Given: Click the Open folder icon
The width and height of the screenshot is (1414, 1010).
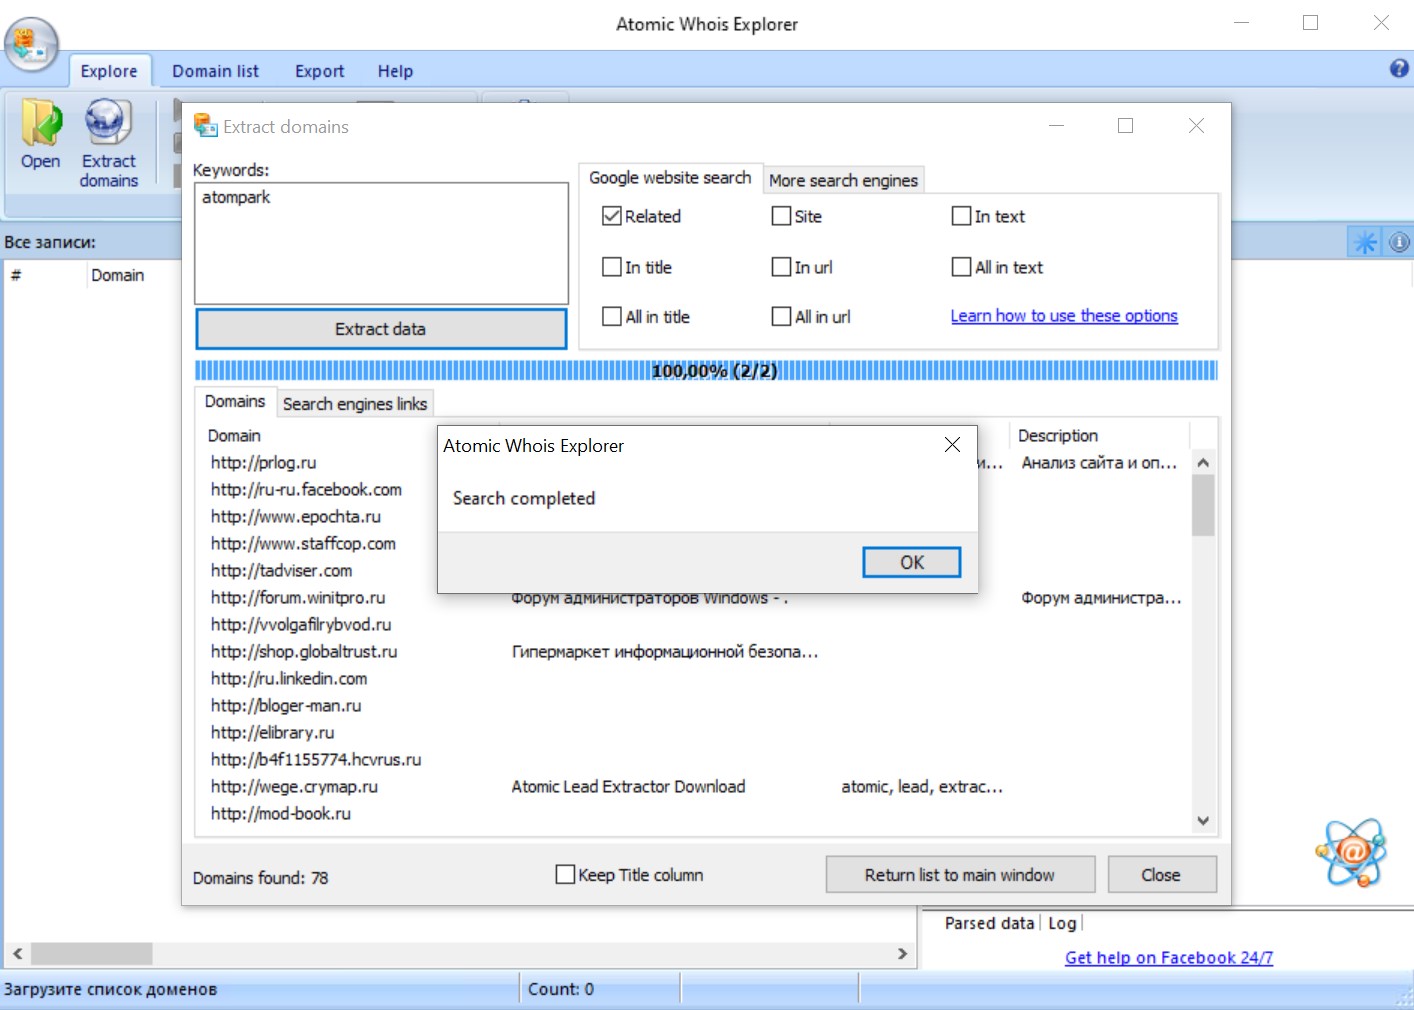Looking at the screenshot, I should coord(41,123).
